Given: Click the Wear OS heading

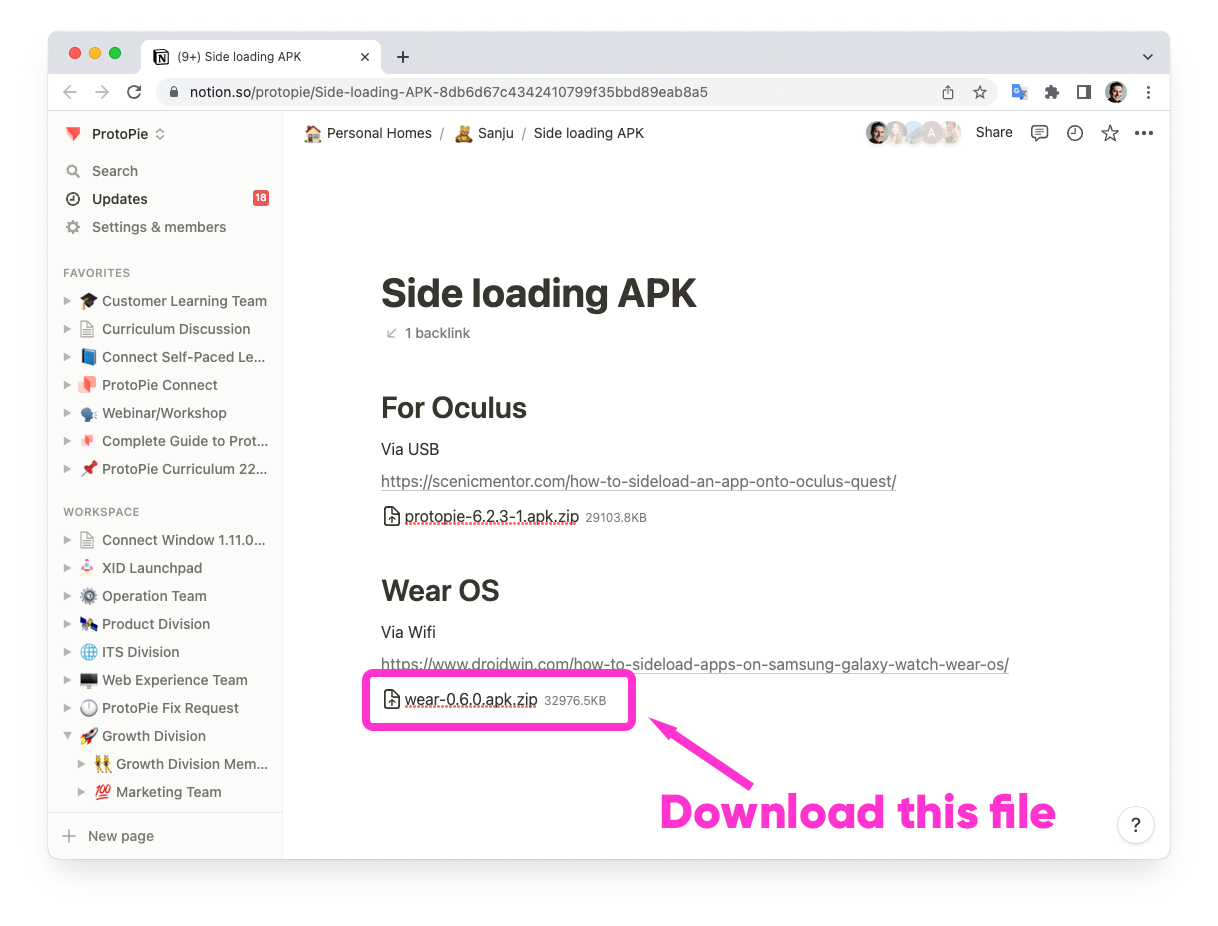Looking at the screenshot, I should [x=440, y=591].
